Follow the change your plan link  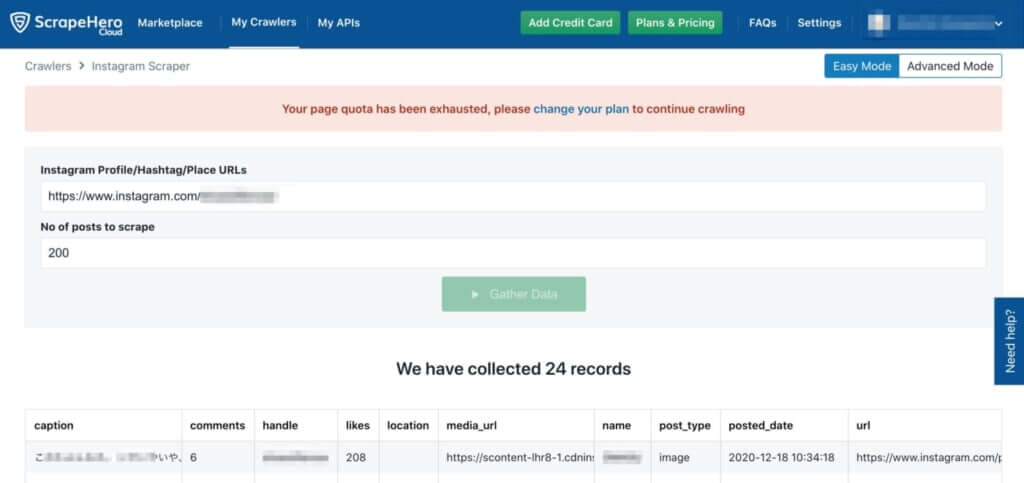pyautogui.click(x=581, y=109)
